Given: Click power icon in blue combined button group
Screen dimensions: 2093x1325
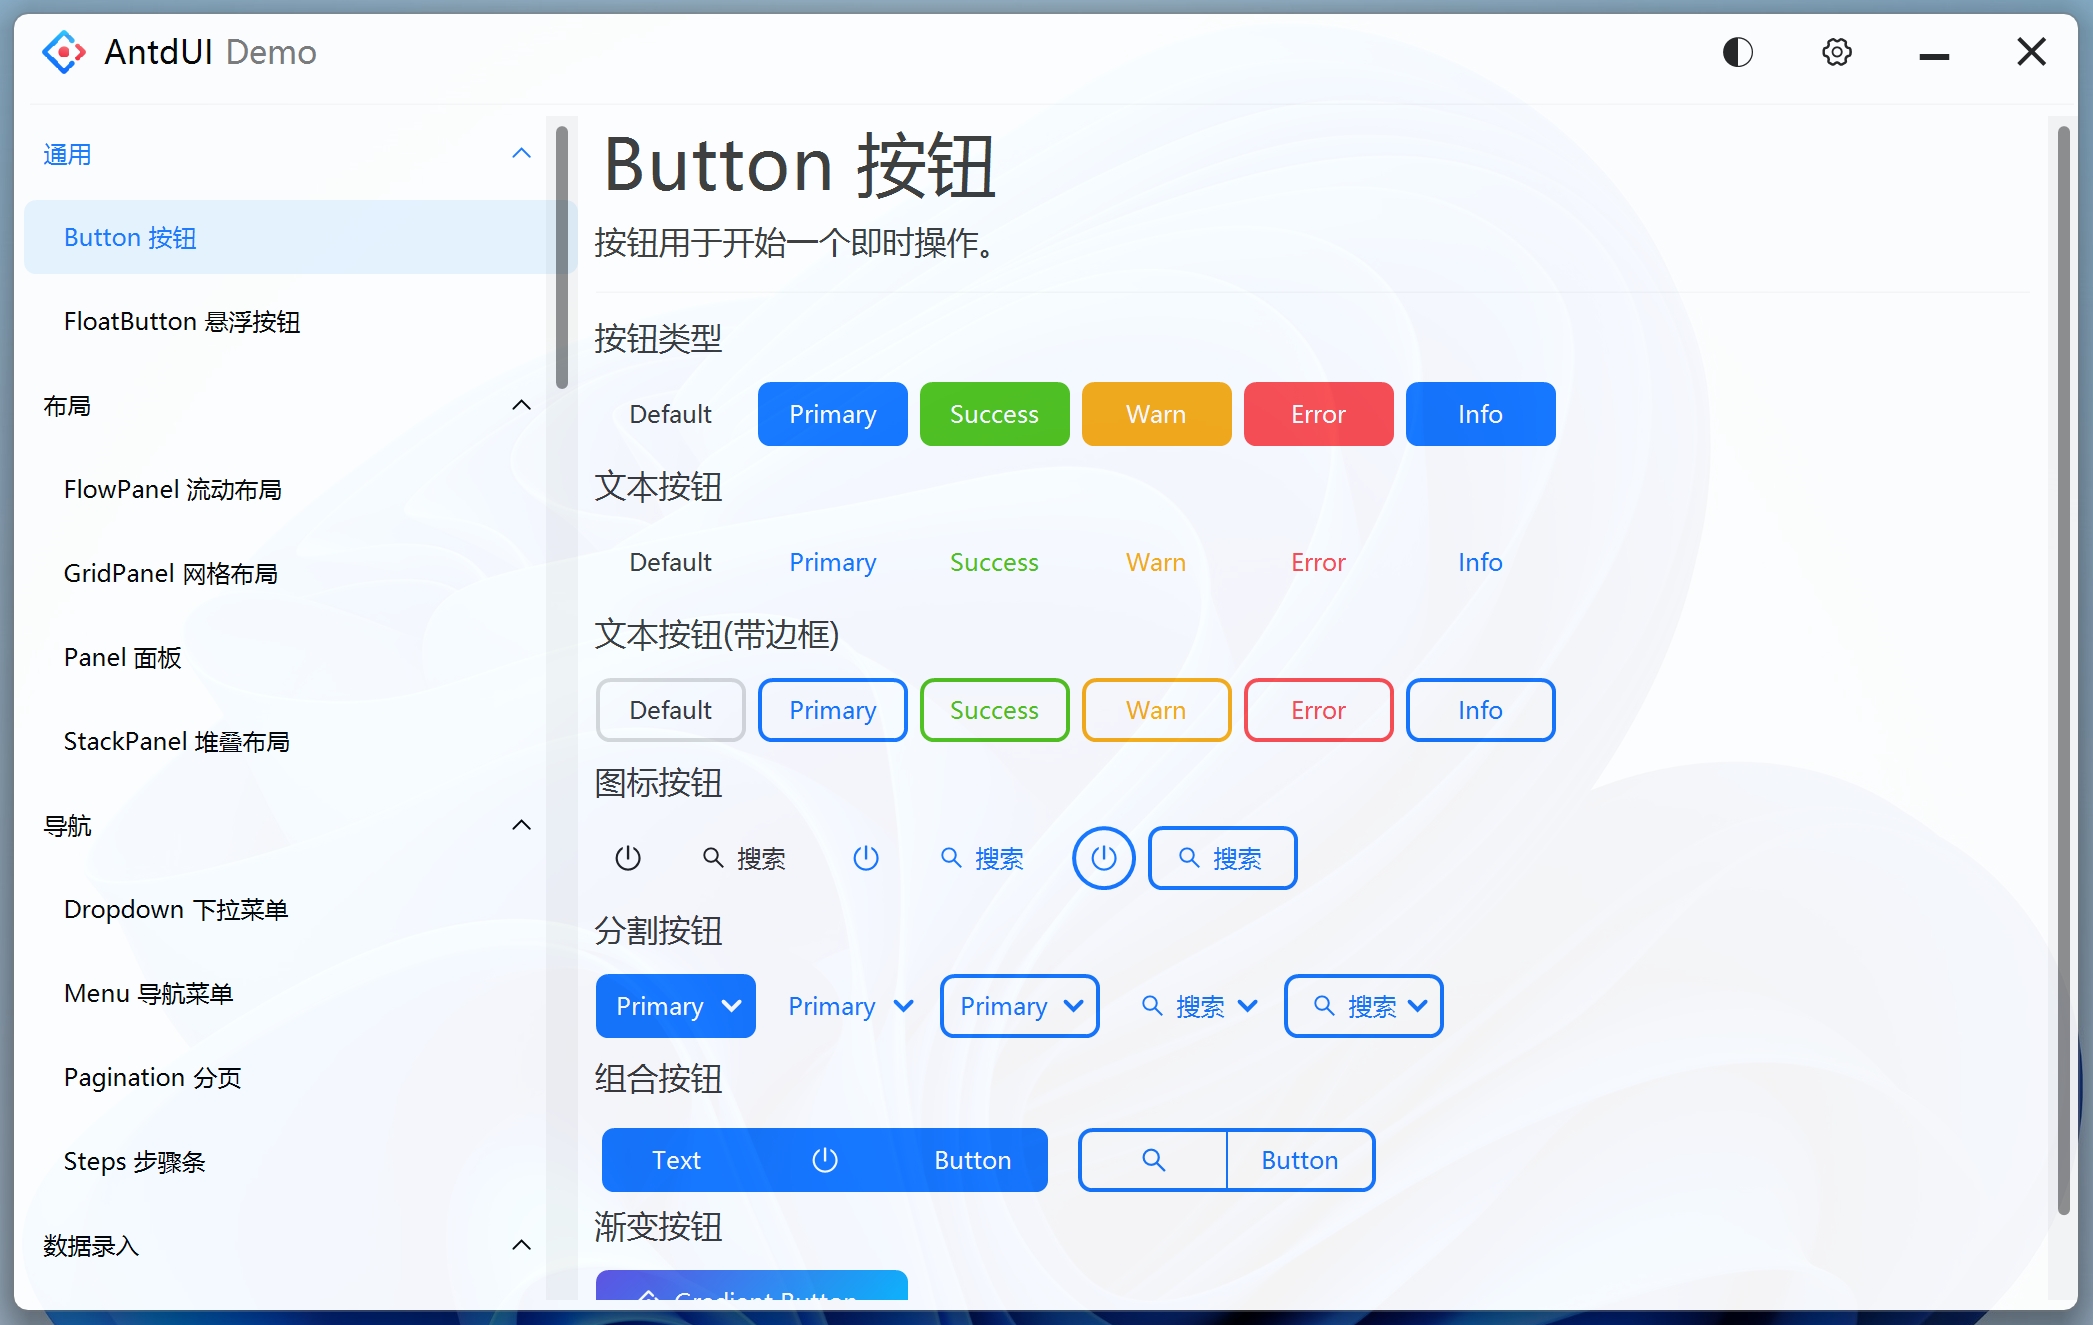Looking at the screenshot, I should (x=825, y=1160).
